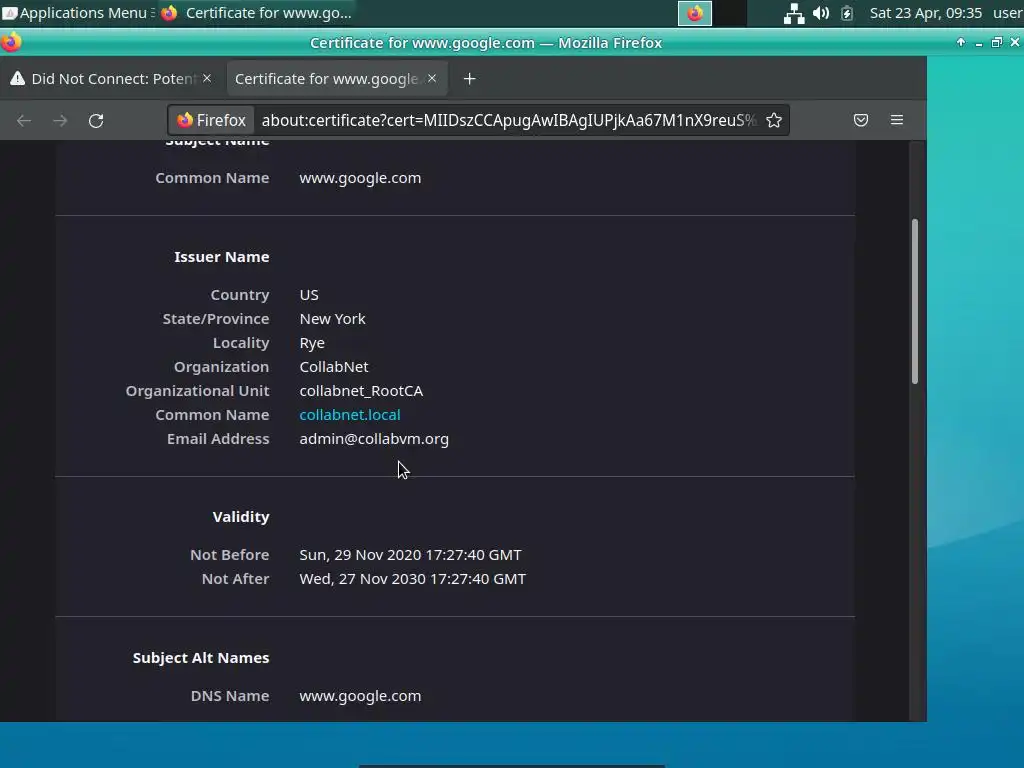Go forward in browser history
Screen dimensions: 1024x768
pyautogui.click(x=60, y=121)
